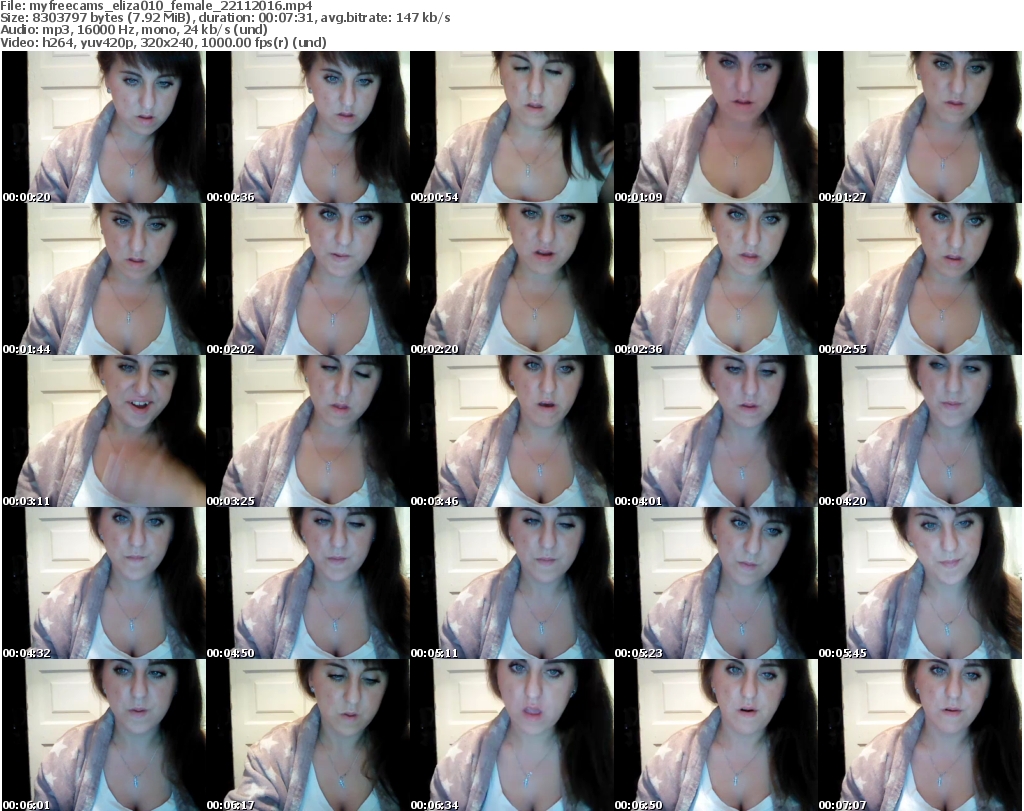Screen dimensions: 1024x811
Task: Pick the thumbnail timestamped 00:04:01
Action: tap(716, 431)
